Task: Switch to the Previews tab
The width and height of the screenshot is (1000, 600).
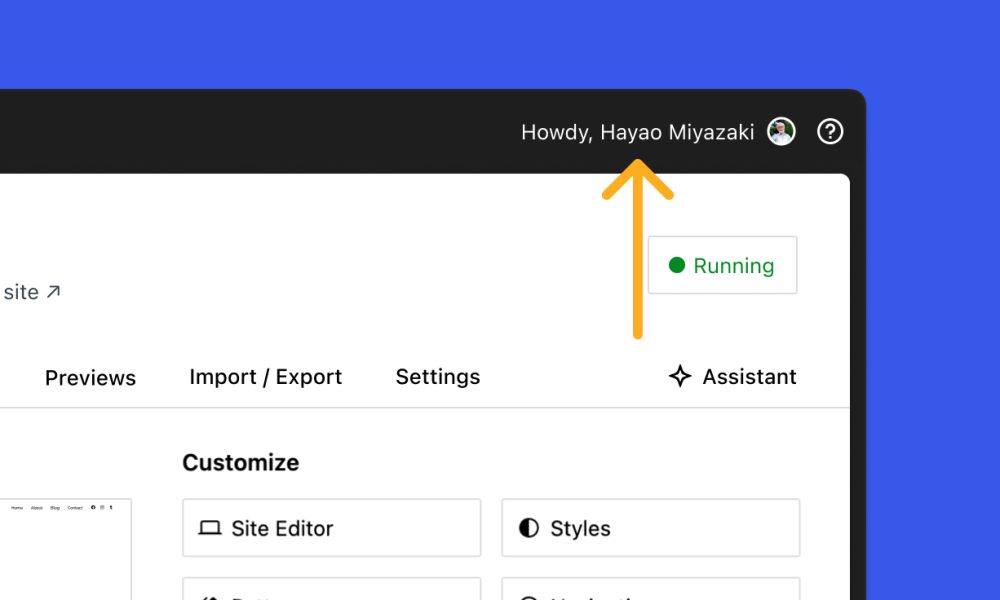Action: 90,377
